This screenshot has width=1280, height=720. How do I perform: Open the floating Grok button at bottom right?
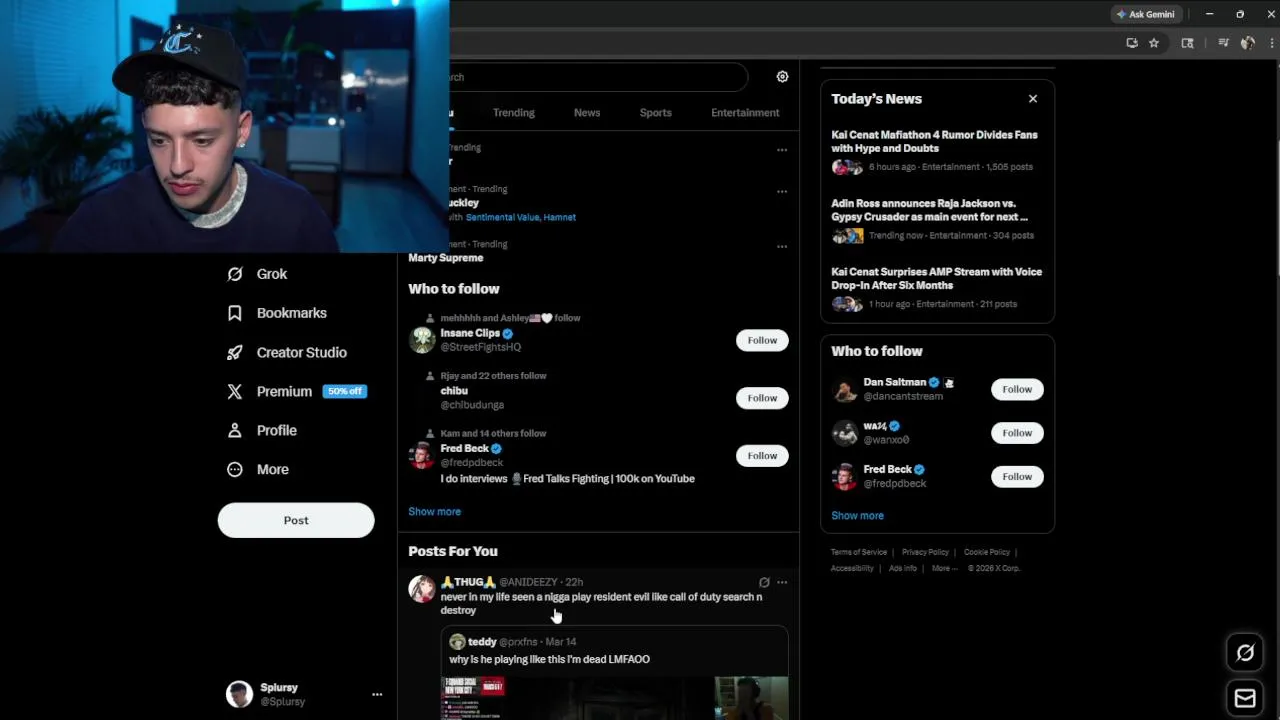[x=1245, y=653]
